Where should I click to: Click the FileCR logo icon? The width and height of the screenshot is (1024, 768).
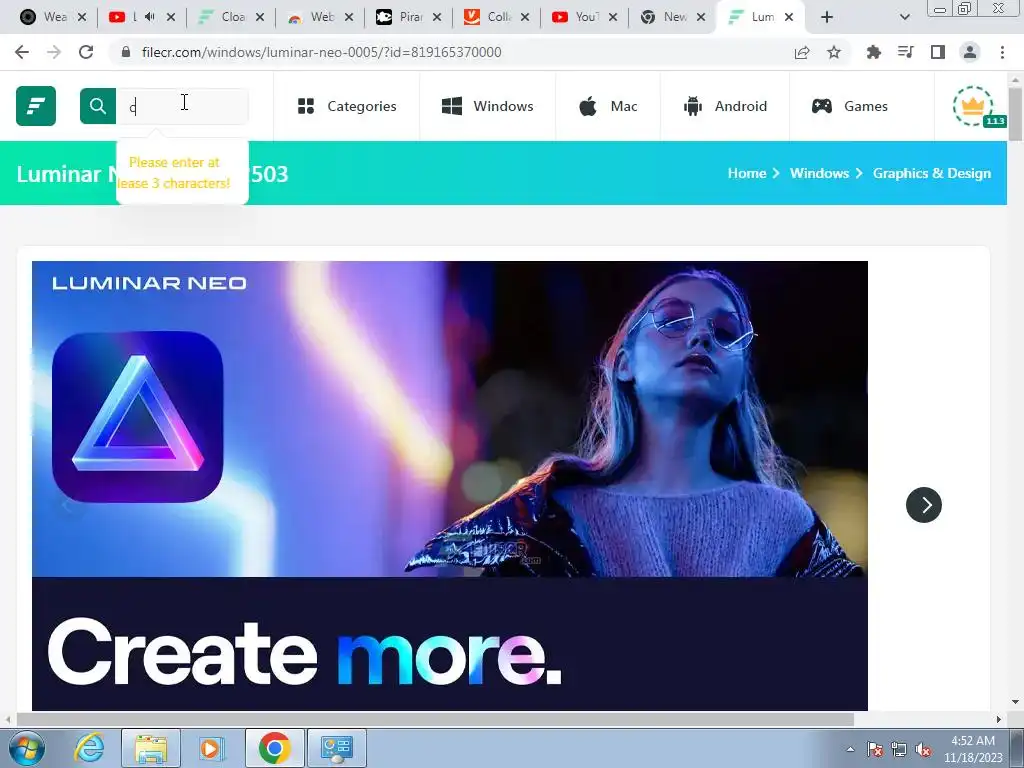pos(36,106)
